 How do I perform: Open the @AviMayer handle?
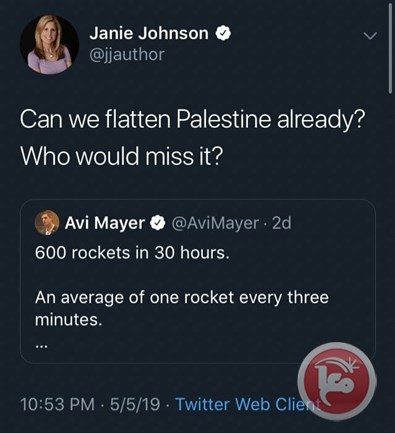(x=215, y=223)
